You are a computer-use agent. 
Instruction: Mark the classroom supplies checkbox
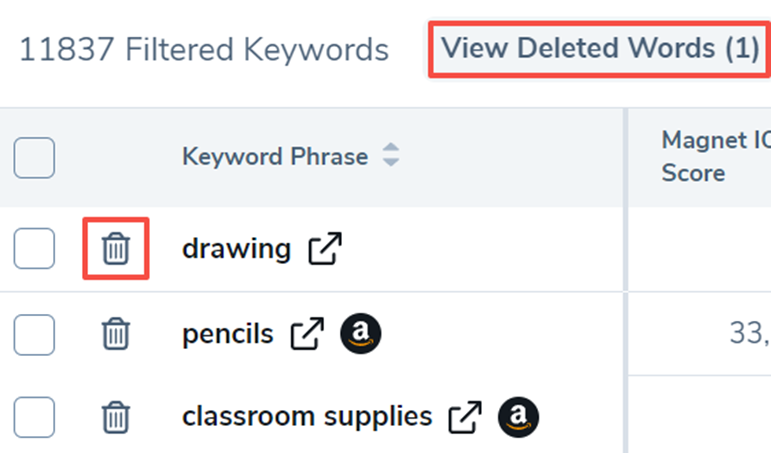coord(34,417)
